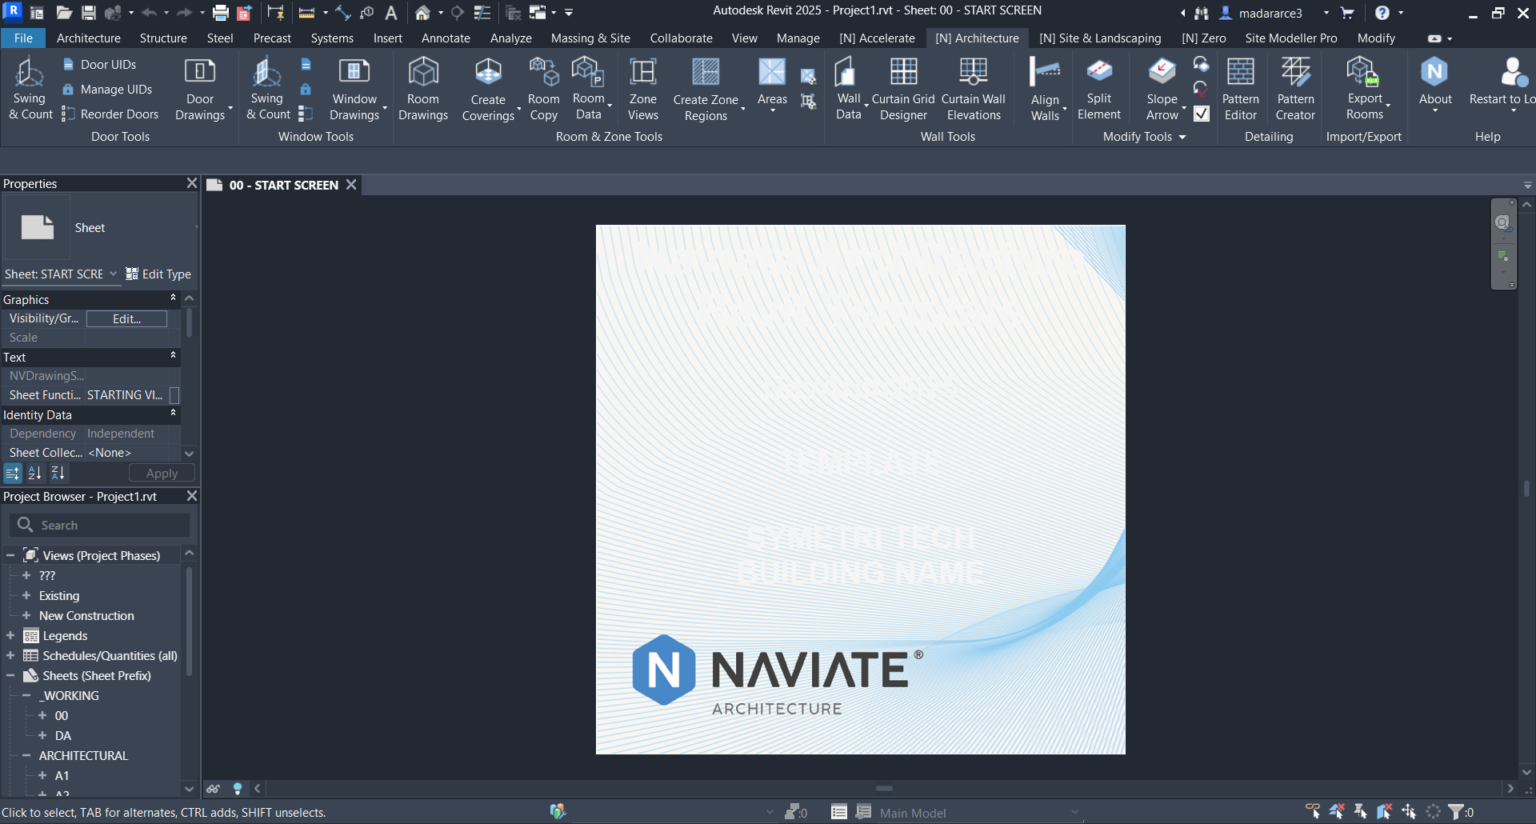Switch to the Annotate ribbon tab
The width and height of the screenshot is (1536, 824).
tap(446, 38)
